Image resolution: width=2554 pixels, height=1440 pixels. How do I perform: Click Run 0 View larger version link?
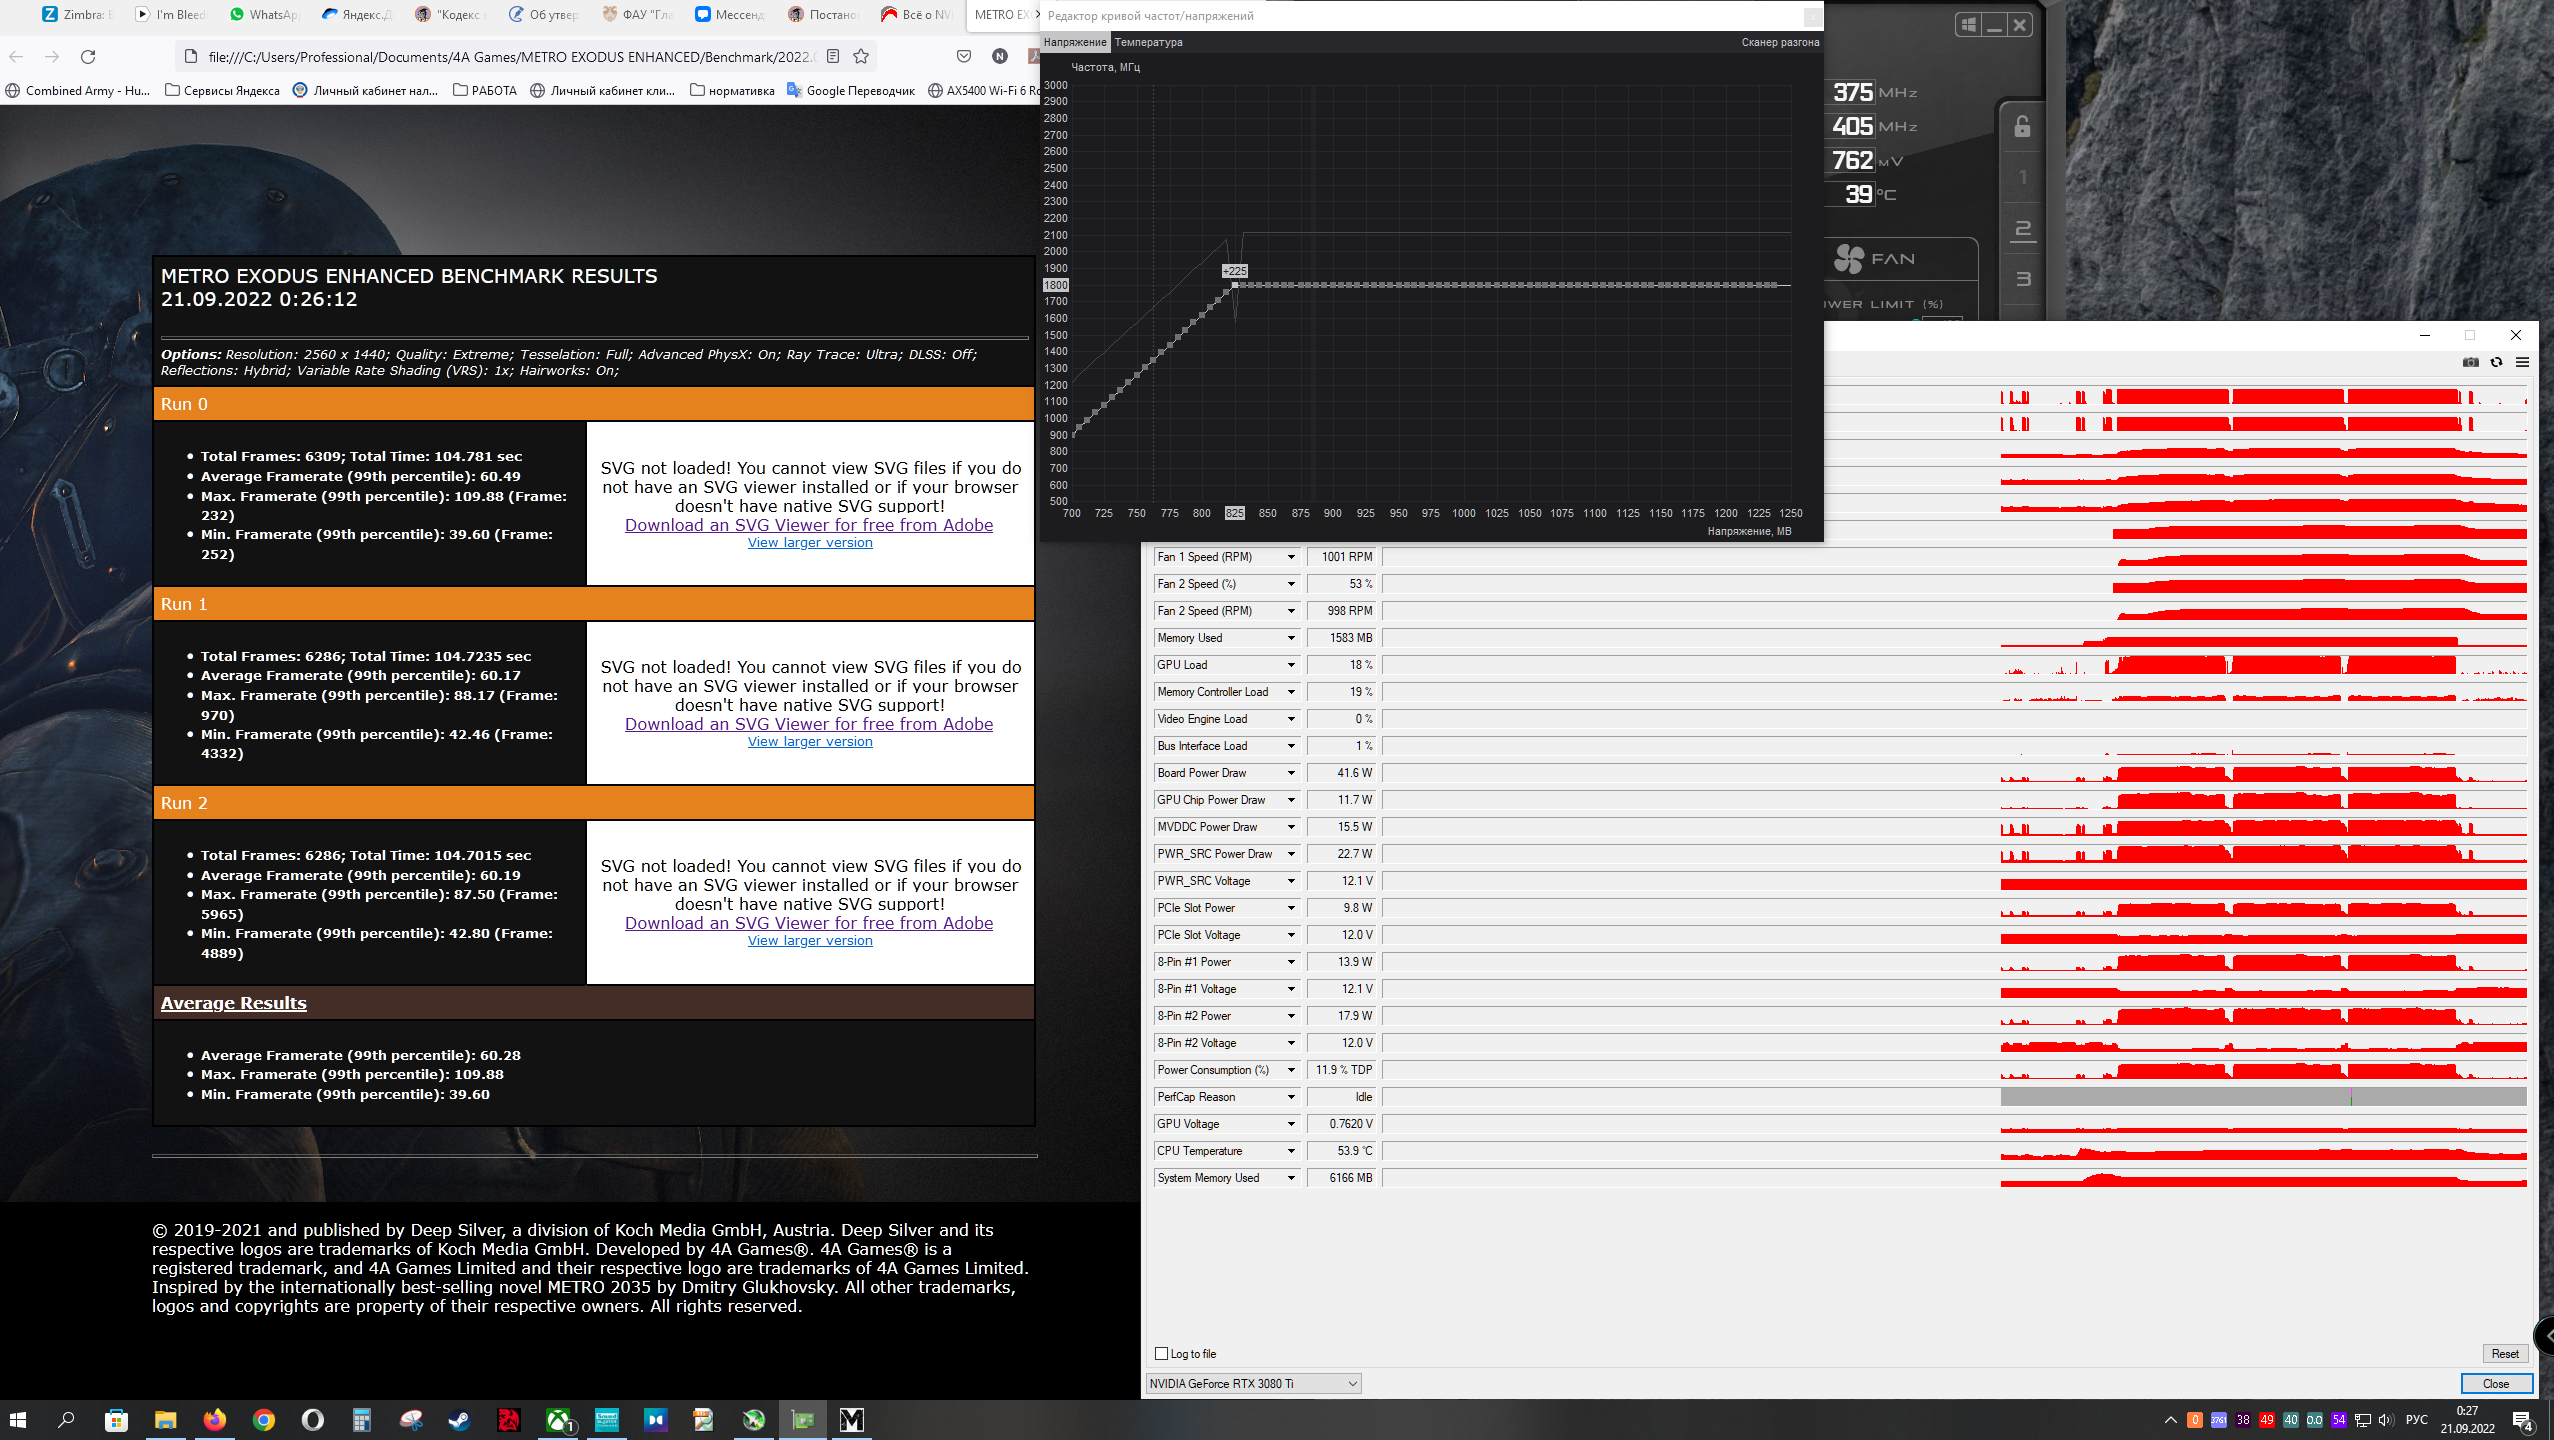pos(810,543)
